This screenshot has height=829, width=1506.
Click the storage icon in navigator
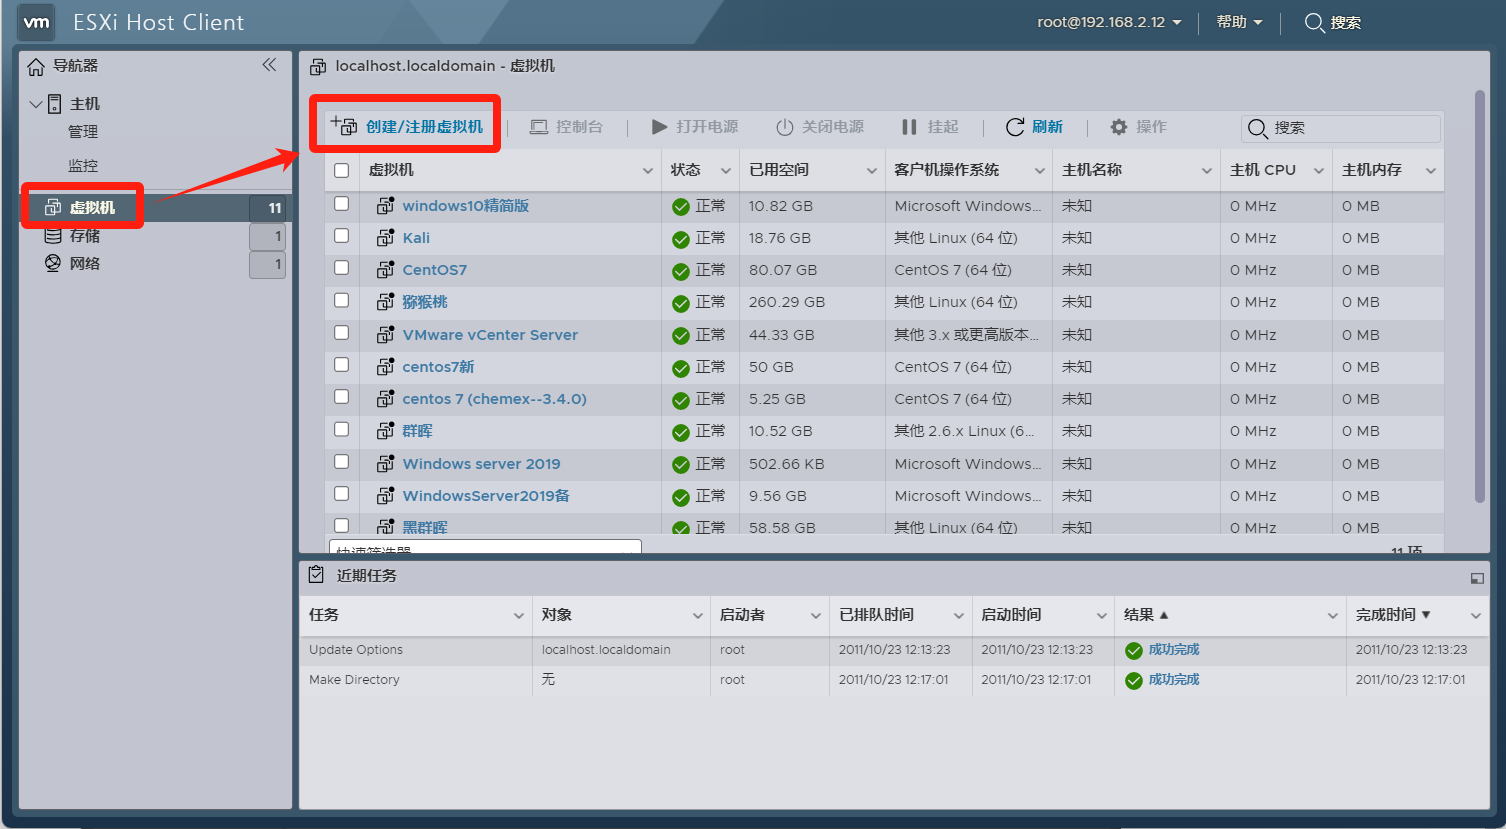pyautogui.click(x=53, y=236)
